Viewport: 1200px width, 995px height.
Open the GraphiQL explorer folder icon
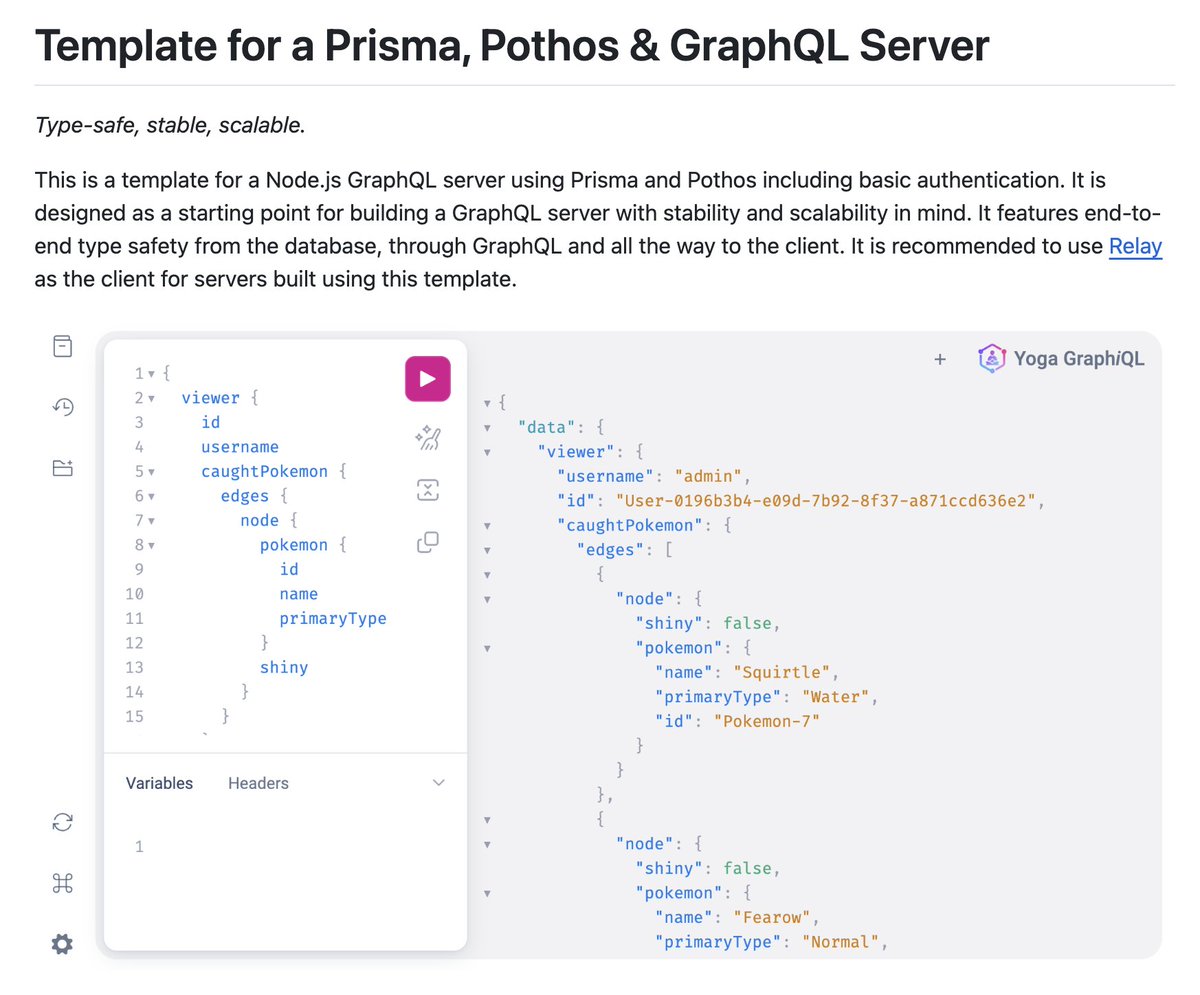coord(63,467)
